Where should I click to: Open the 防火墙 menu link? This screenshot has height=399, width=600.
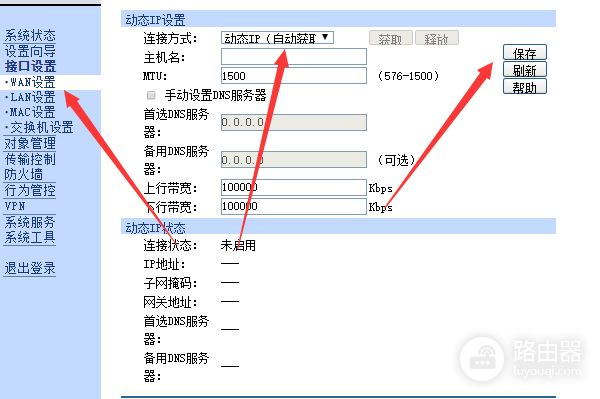coord(23,174)
